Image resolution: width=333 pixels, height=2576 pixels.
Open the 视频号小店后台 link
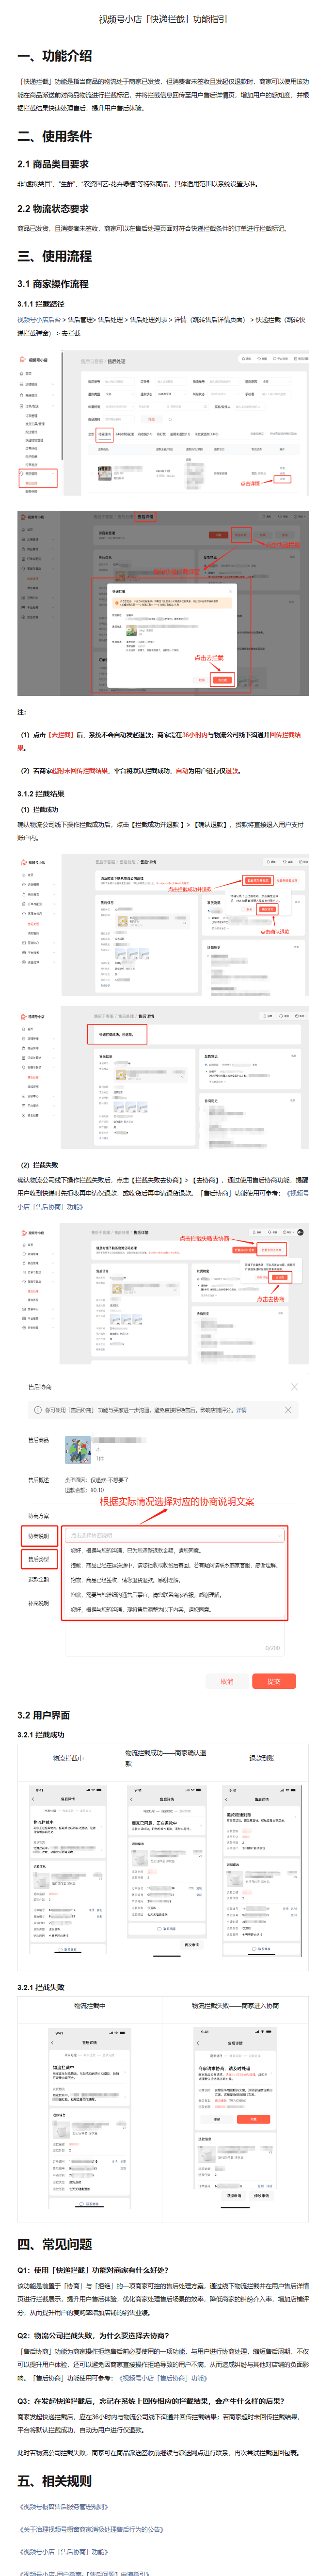[x=39, y=319]
